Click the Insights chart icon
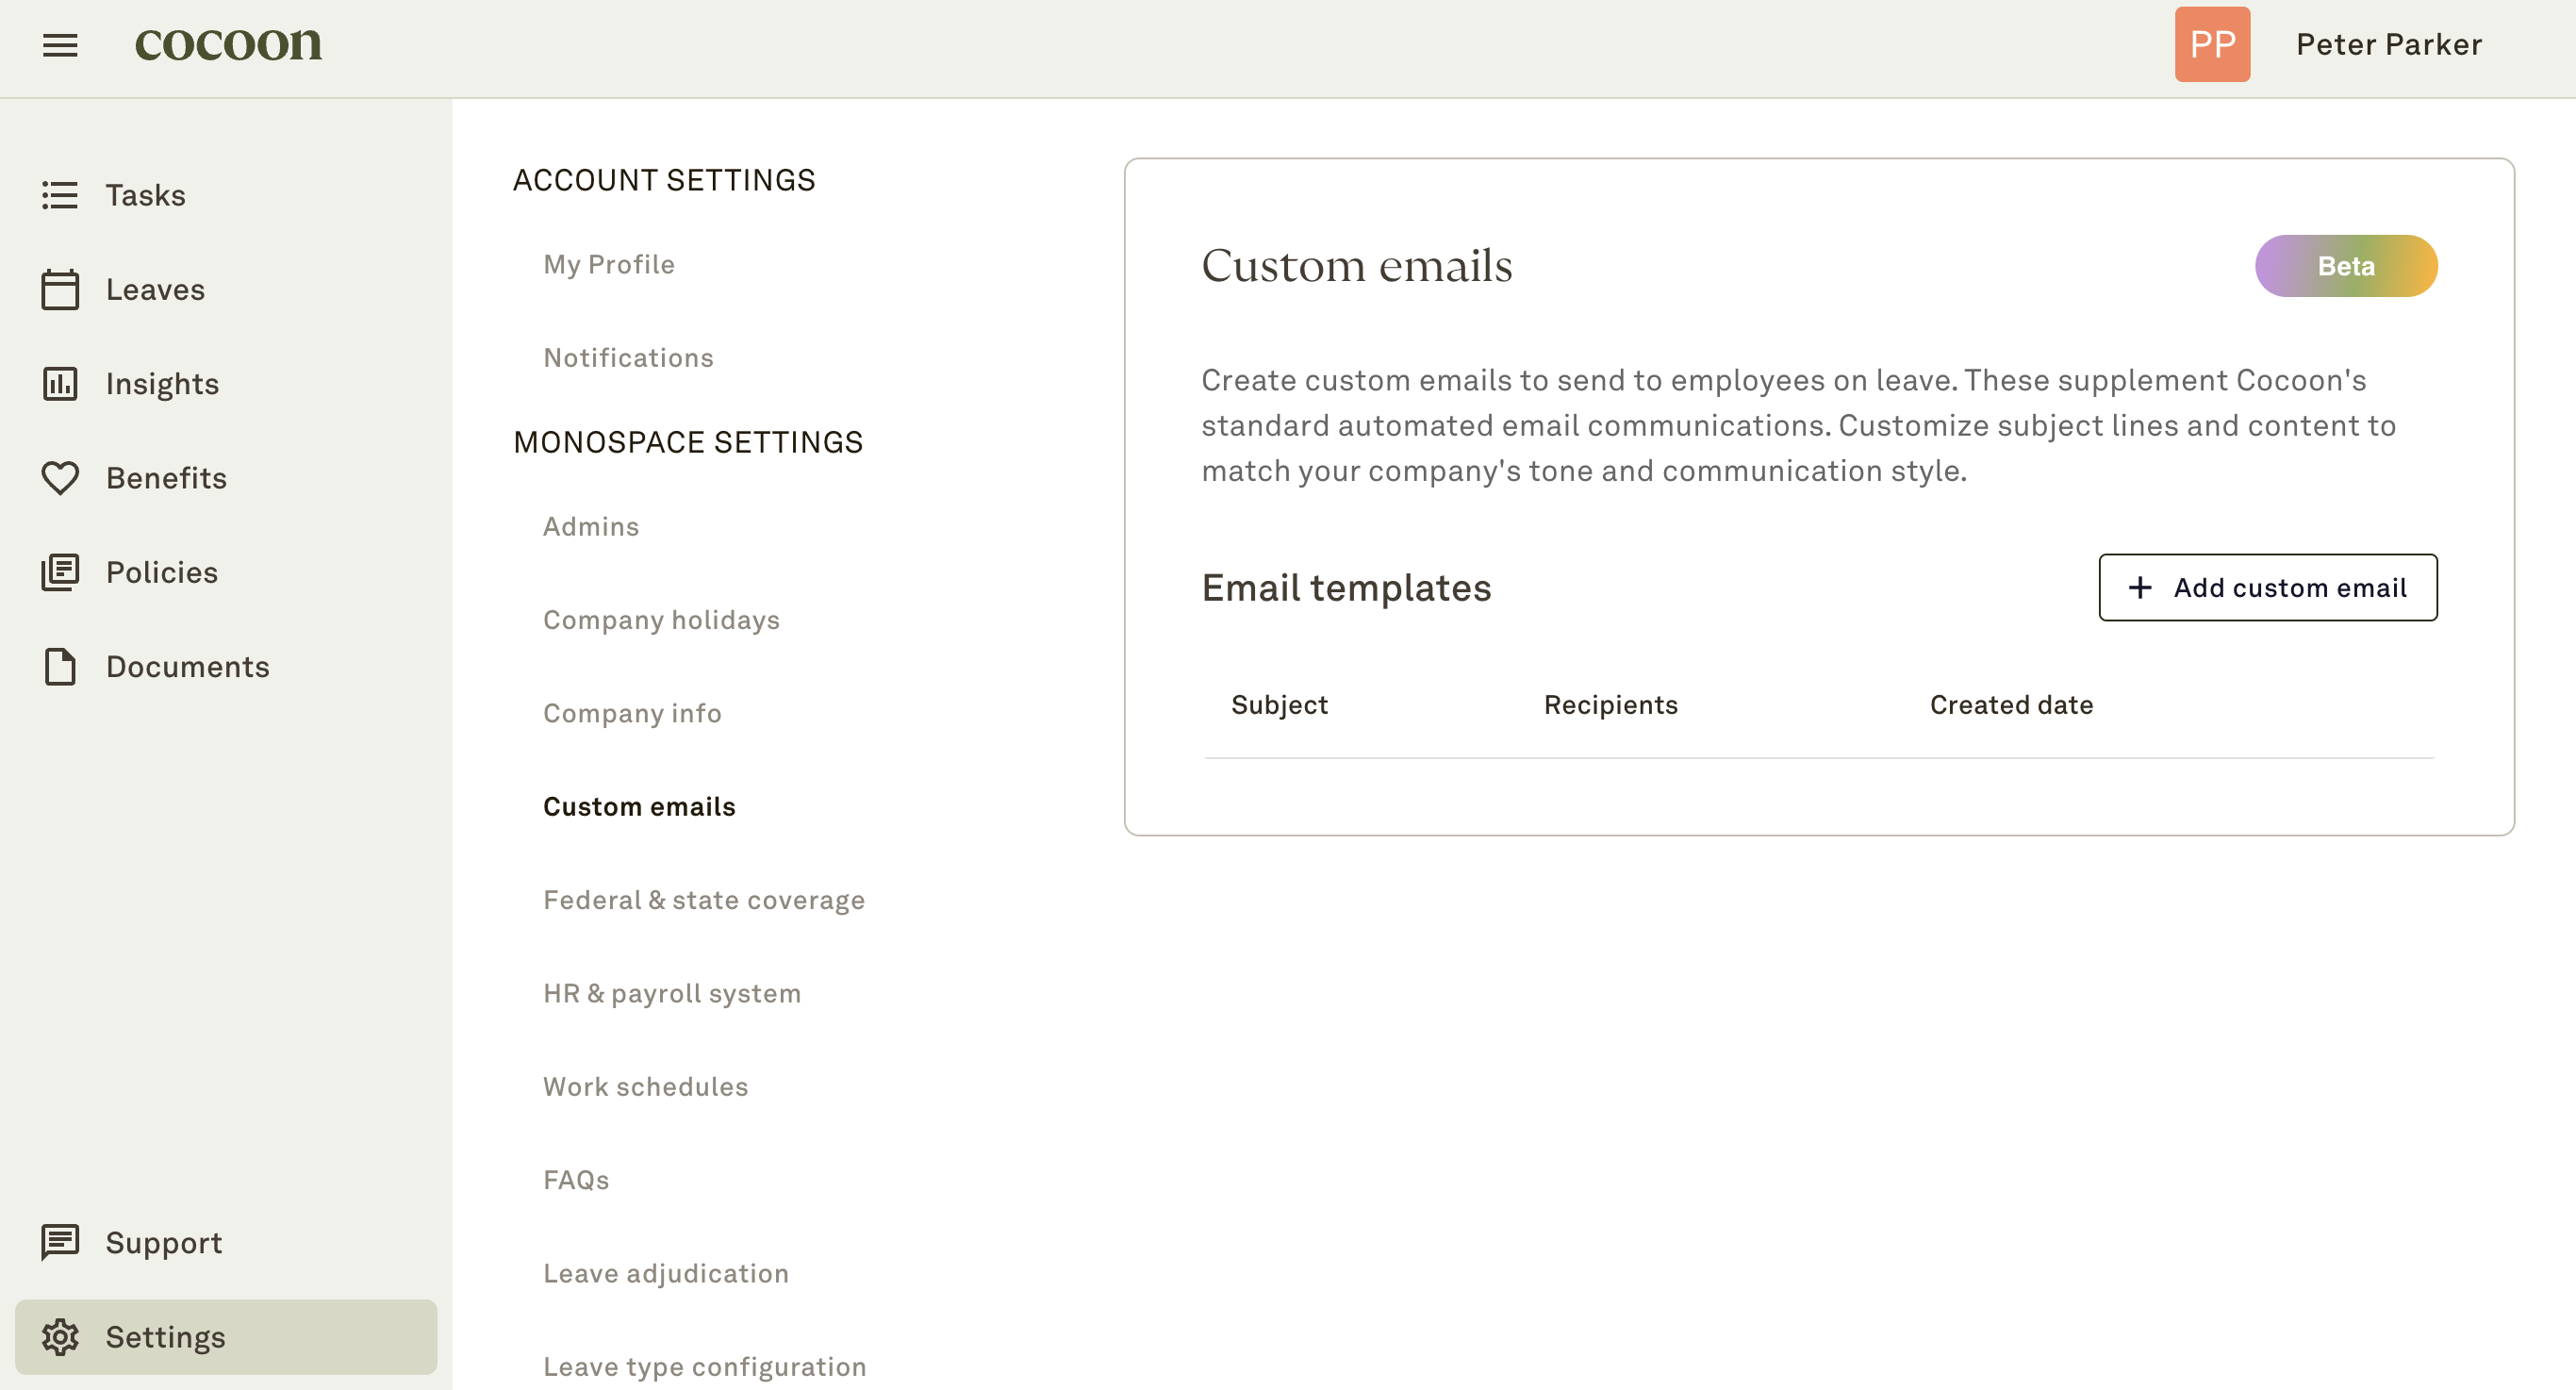The width and height of the screenshot is (2576, 1390). (x=60, y=383)
